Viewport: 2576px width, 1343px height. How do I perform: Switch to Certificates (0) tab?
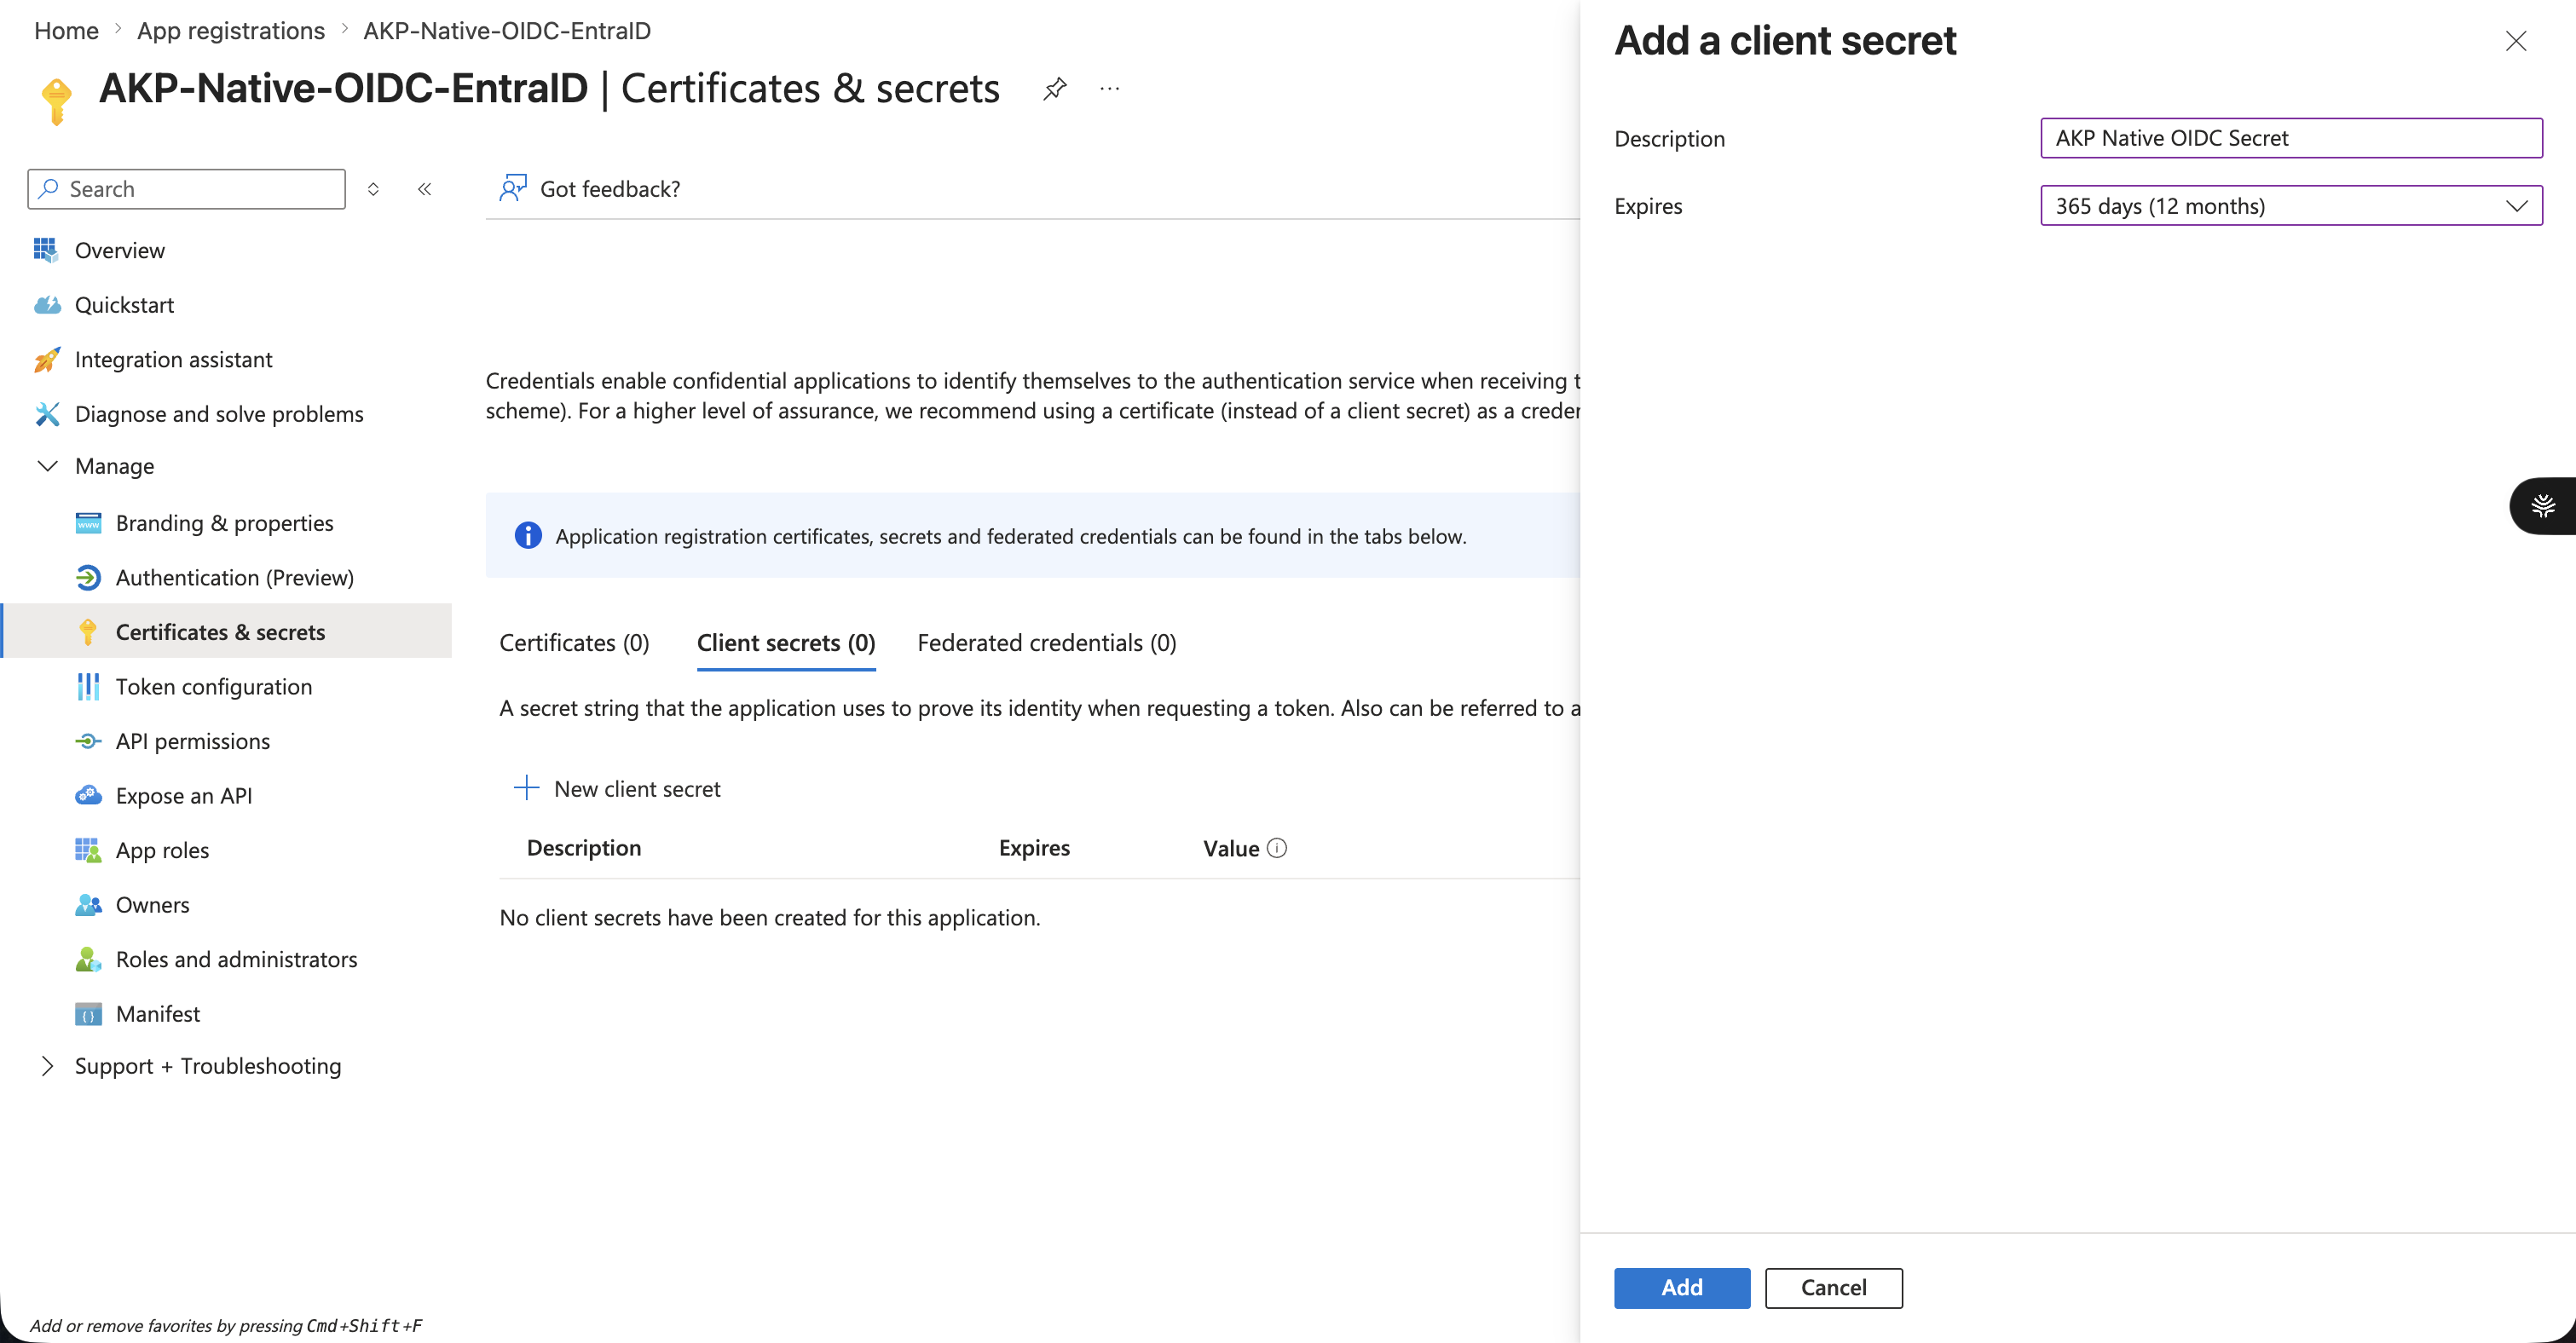click(x=574, y=643)
